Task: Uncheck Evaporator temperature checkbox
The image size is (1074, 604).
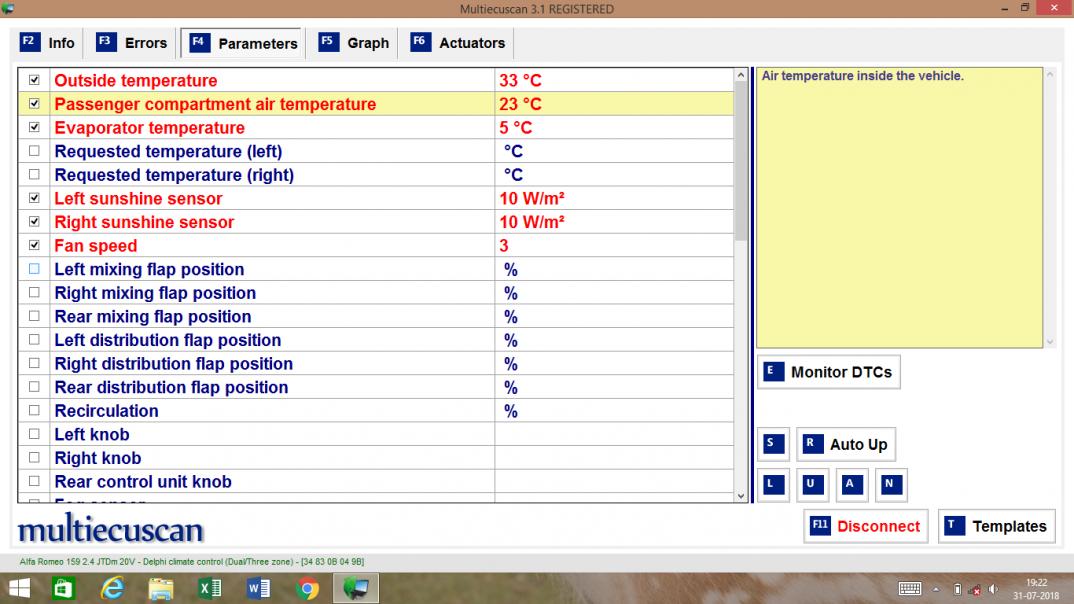Action: (x=34, y=127)
